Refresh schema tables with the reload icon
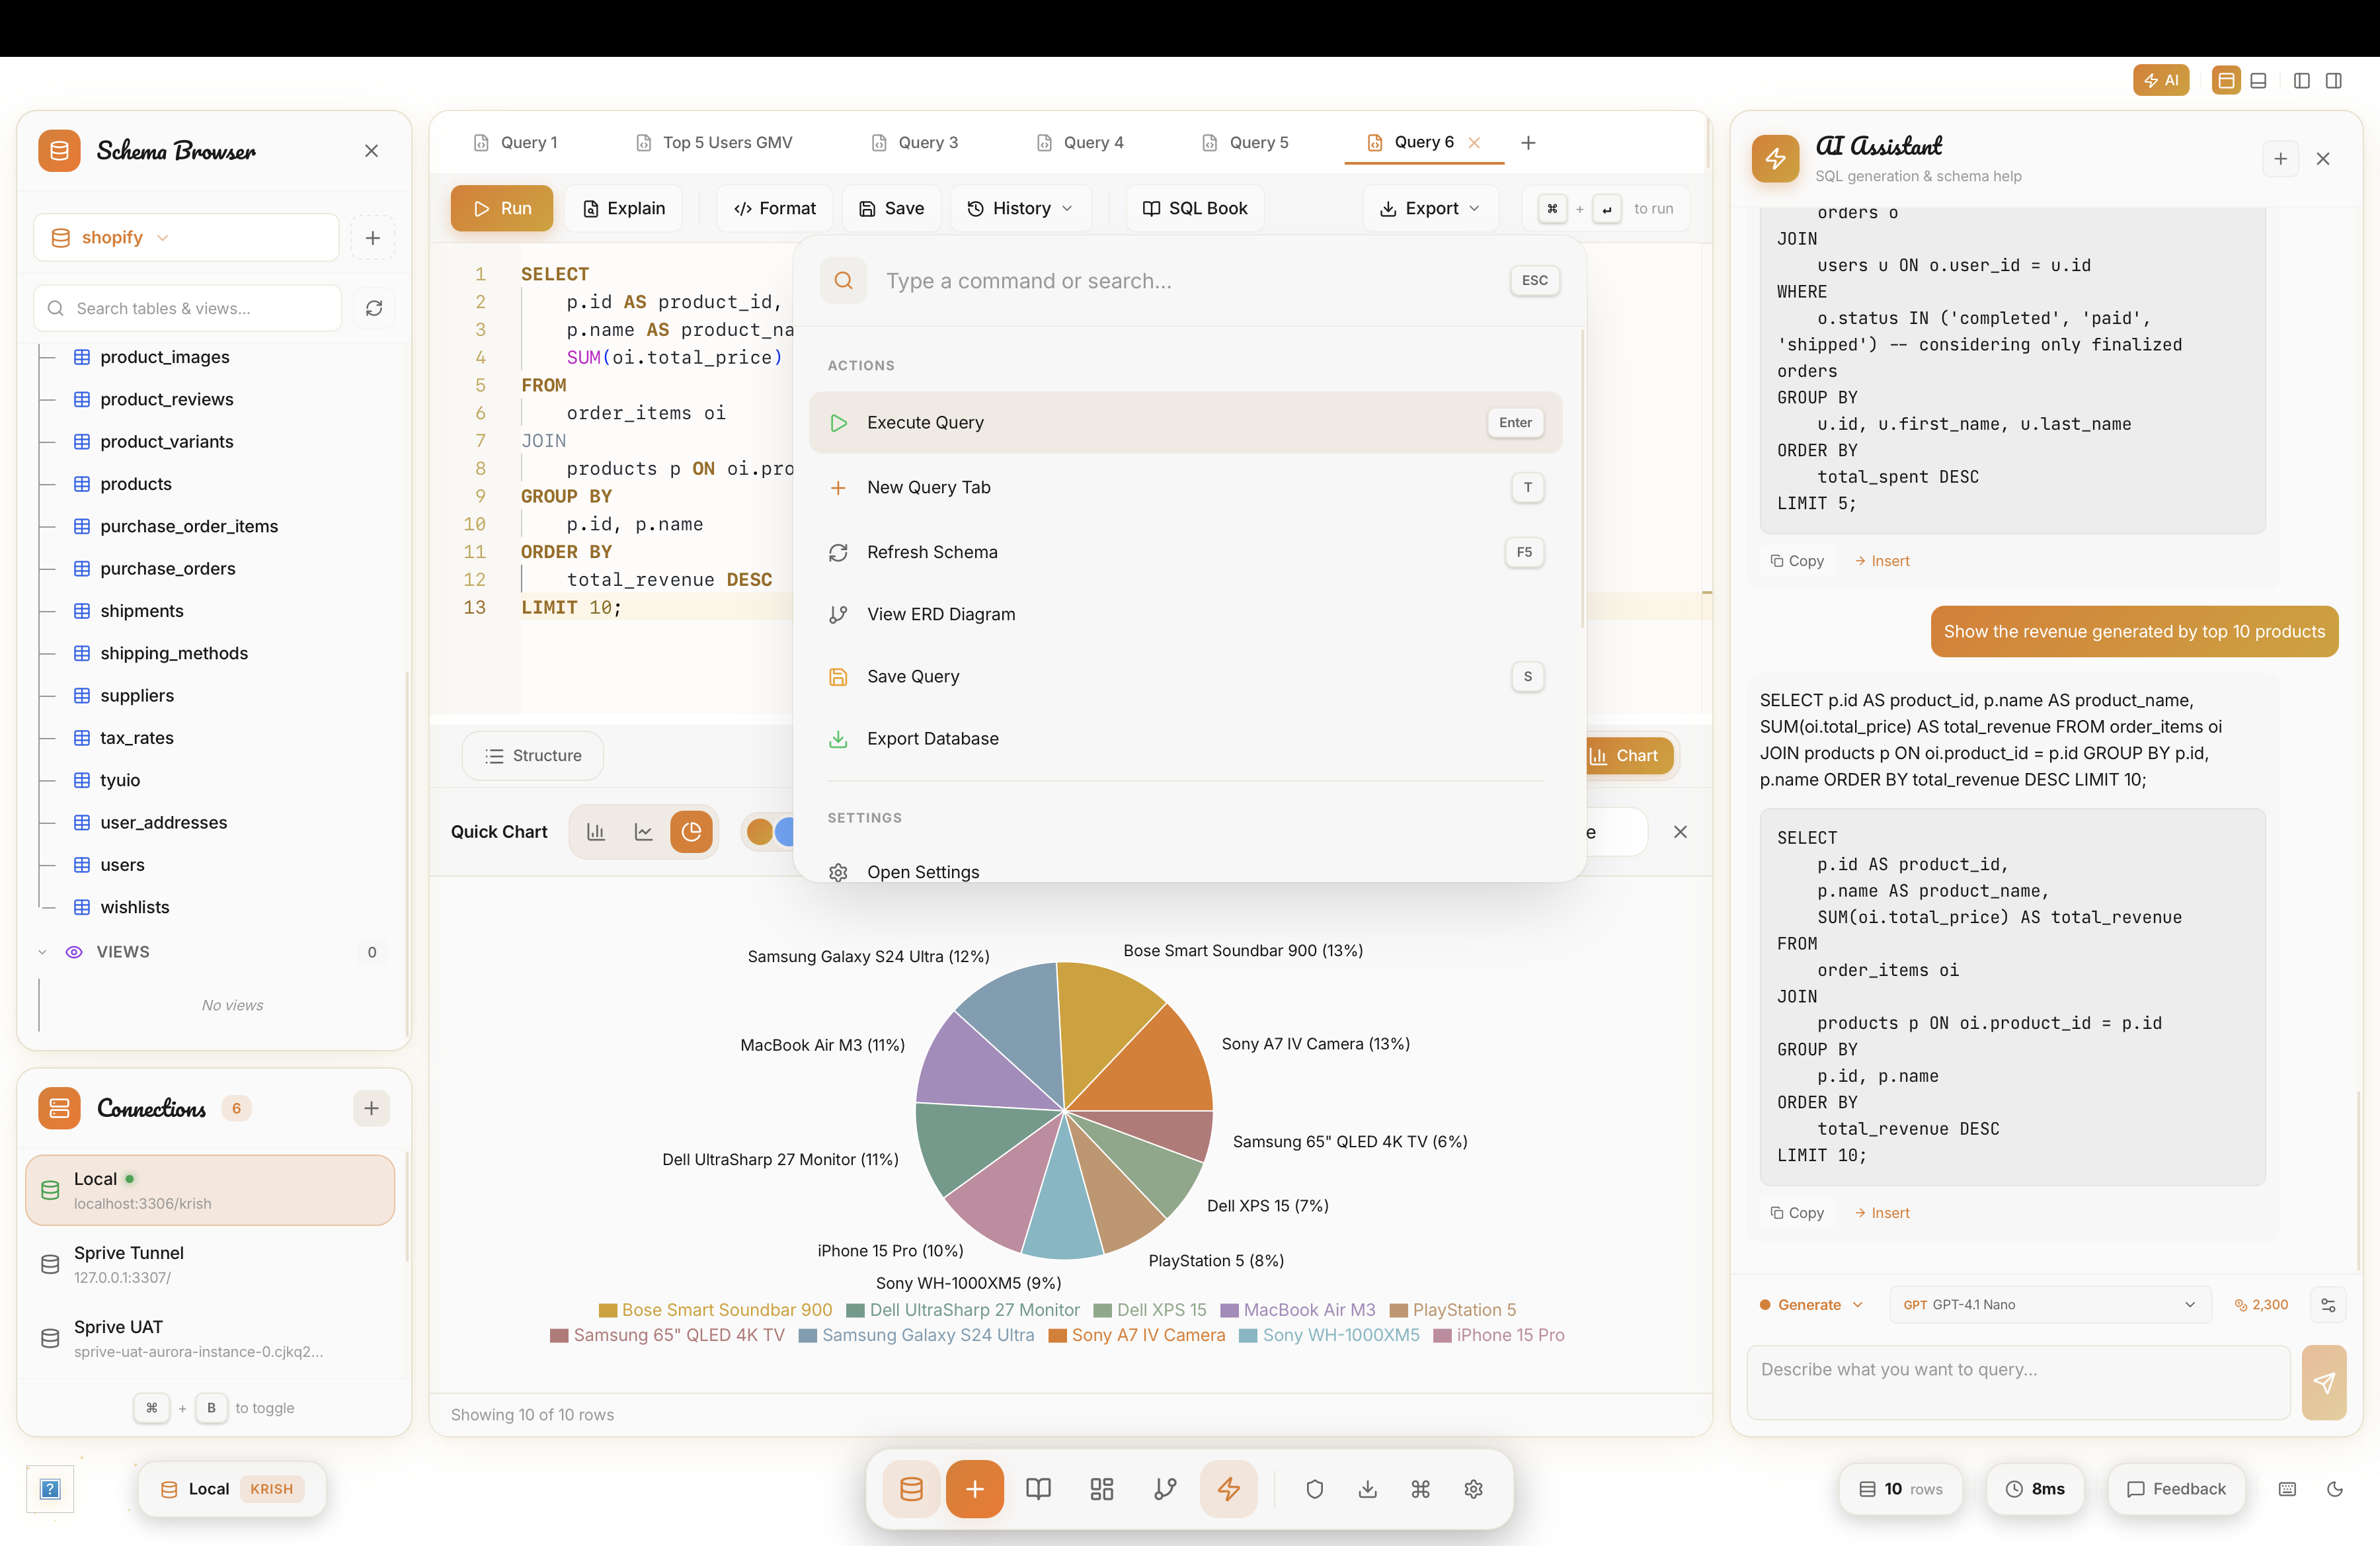This screenshot has height=1546, width=2380. click(374, 308)
